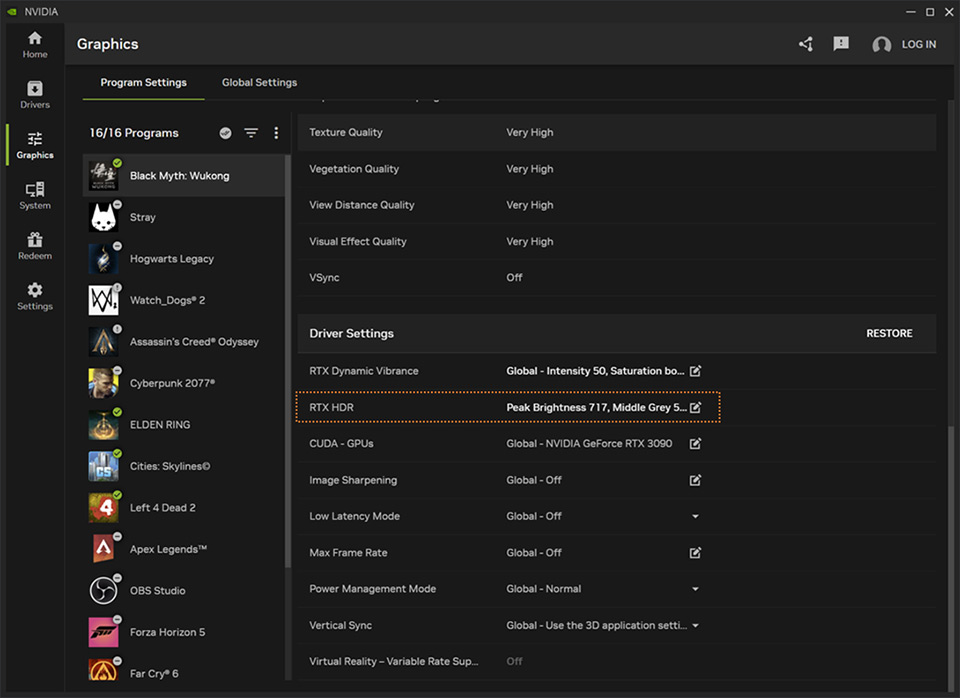Edit the RTX Dynamic Vibrance setting
This screenshot has height=698, width=960.
(x=696, y=371)
